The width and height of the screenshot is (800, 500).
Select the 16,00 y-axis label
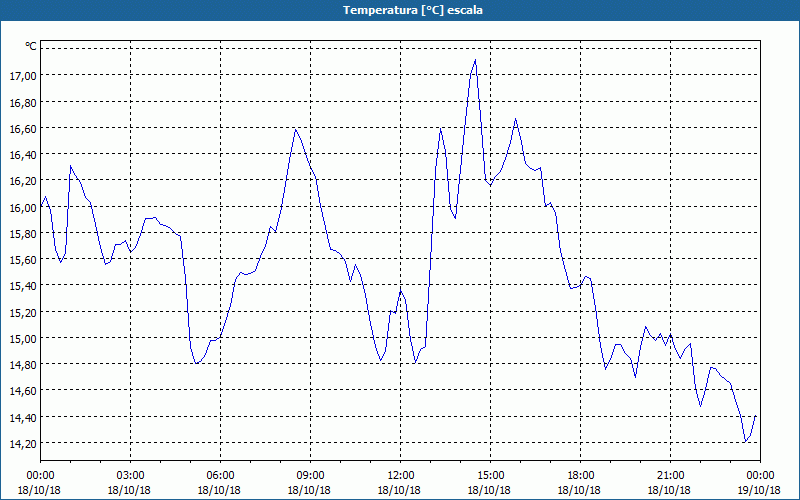tap(23, 208)
